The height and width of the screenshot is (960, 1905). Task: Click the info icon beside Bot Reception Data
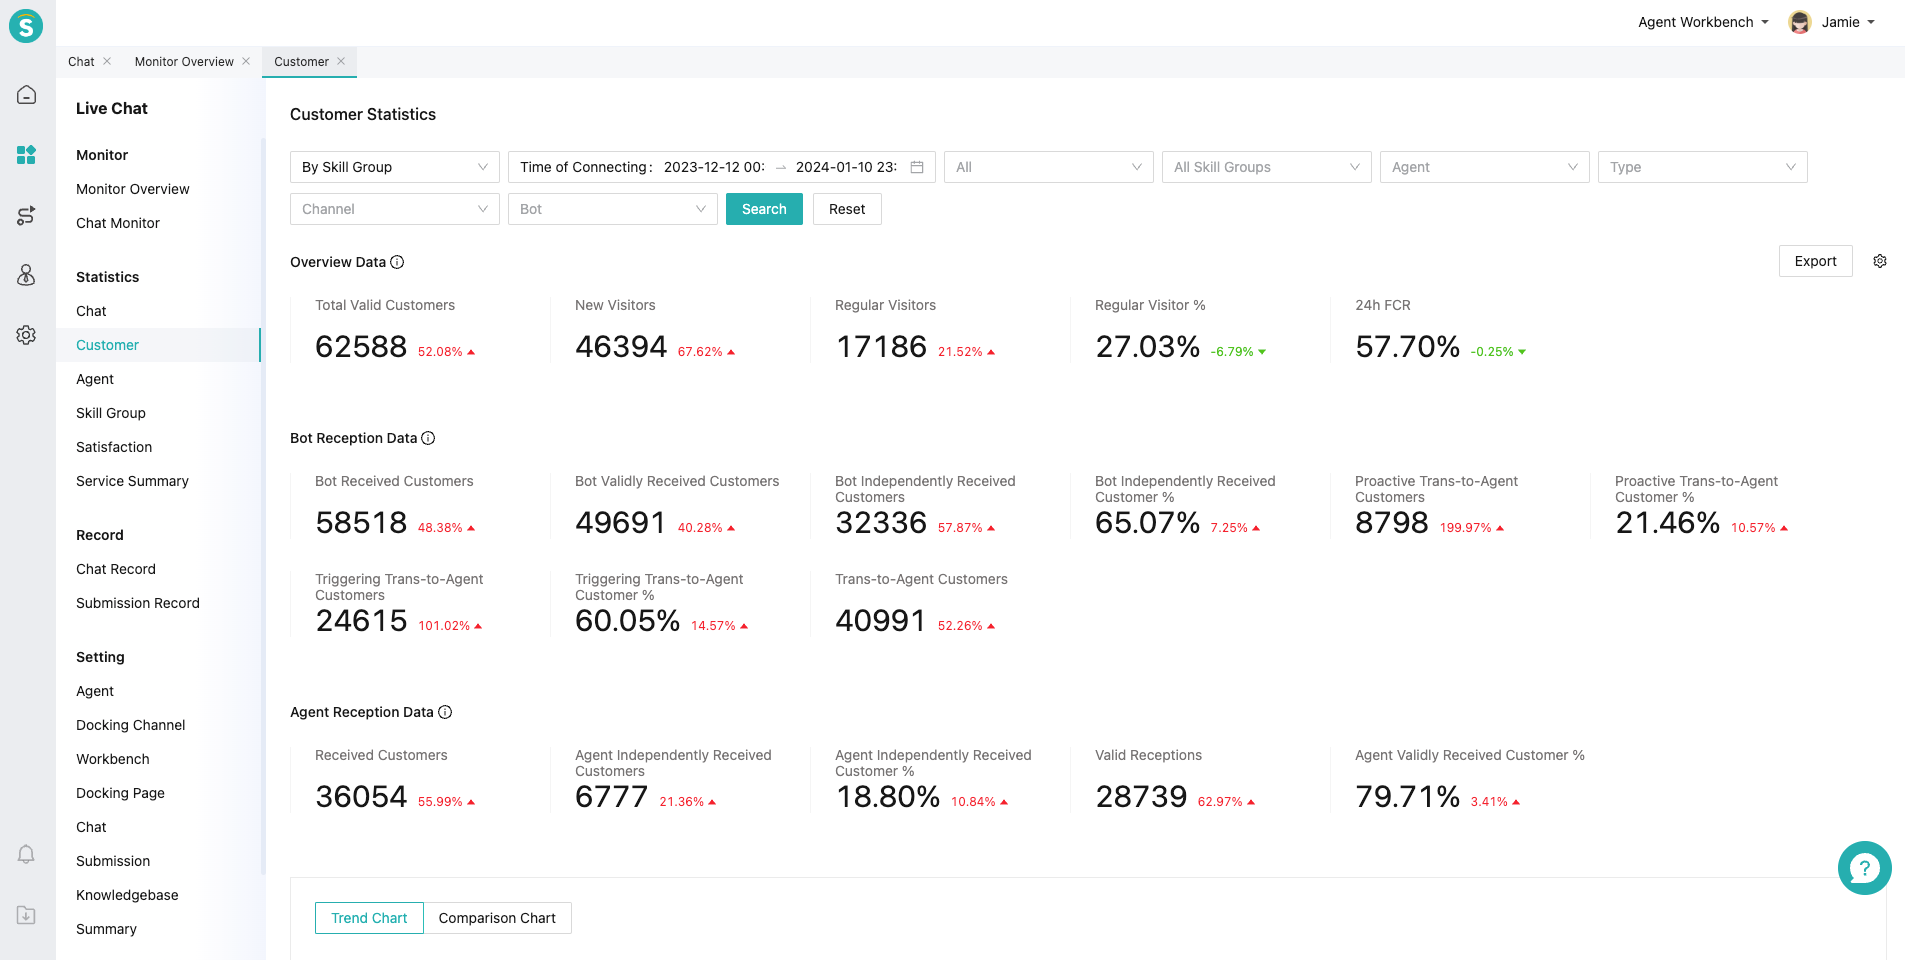click(x=428, y=438)
